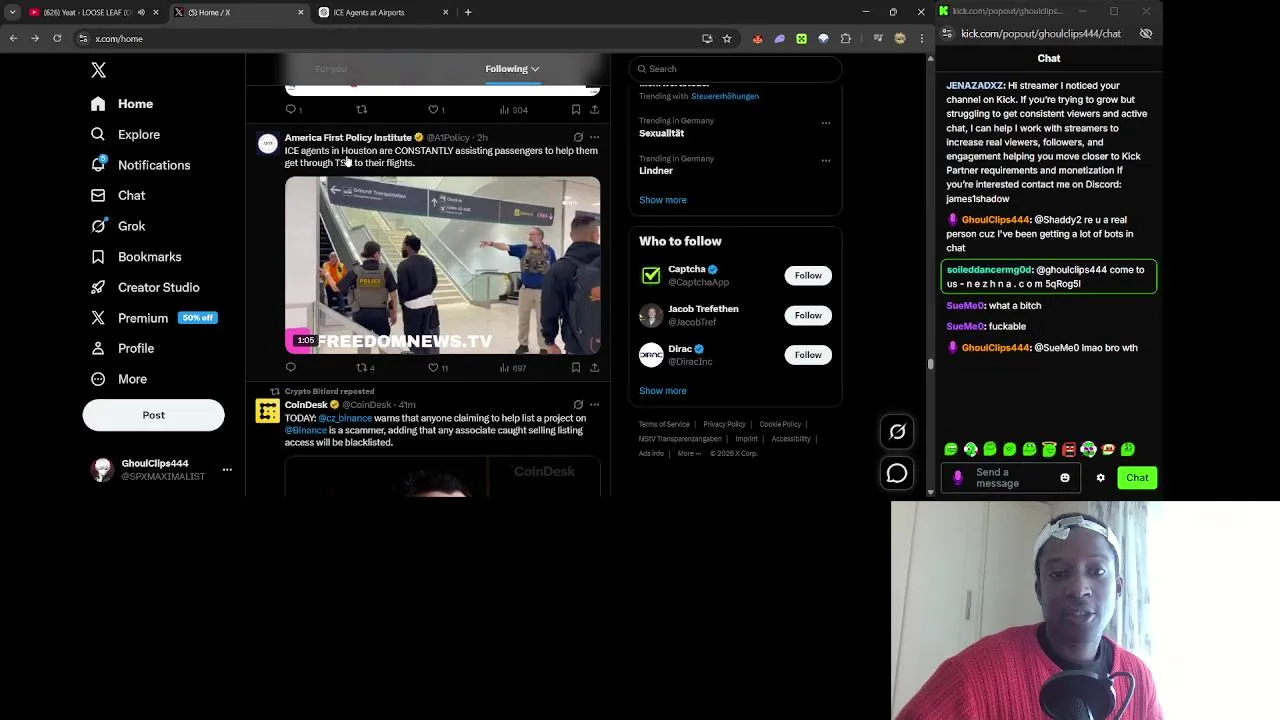Show more under Who to follow
The image size is (1280, 720).
tap(663, 391)
